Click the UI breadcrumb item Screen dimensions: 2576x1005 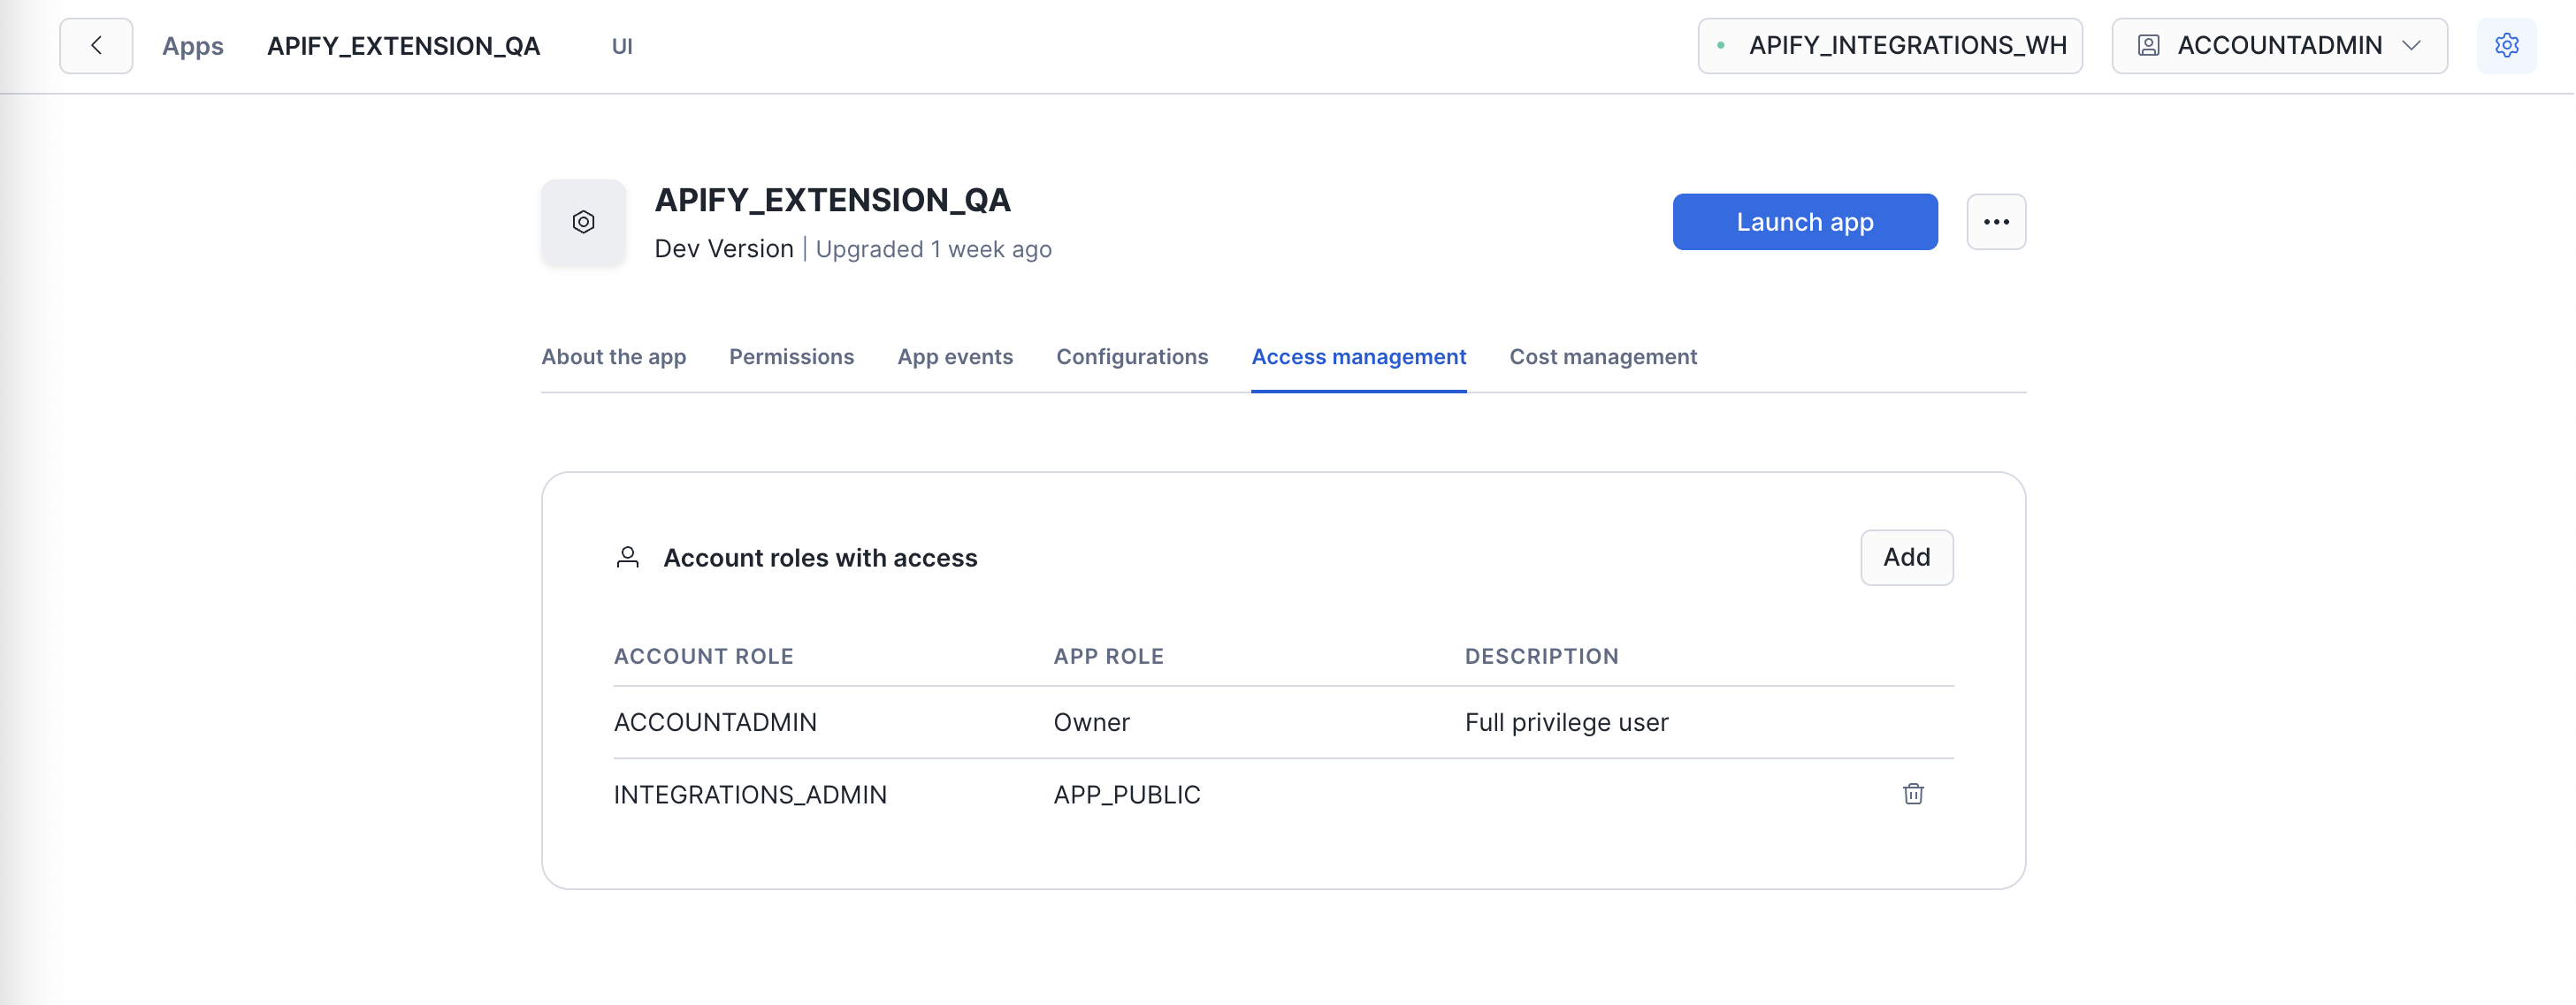point(622,45)
